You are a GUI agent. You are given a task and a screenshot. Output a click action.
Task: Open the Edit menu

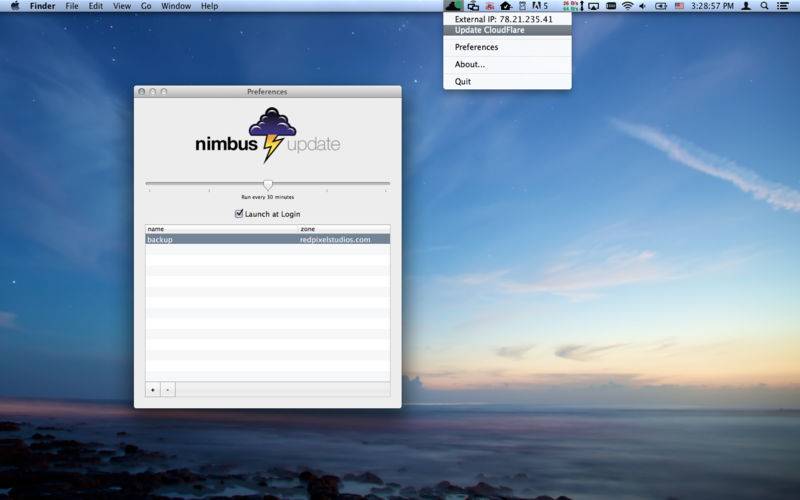95,6
